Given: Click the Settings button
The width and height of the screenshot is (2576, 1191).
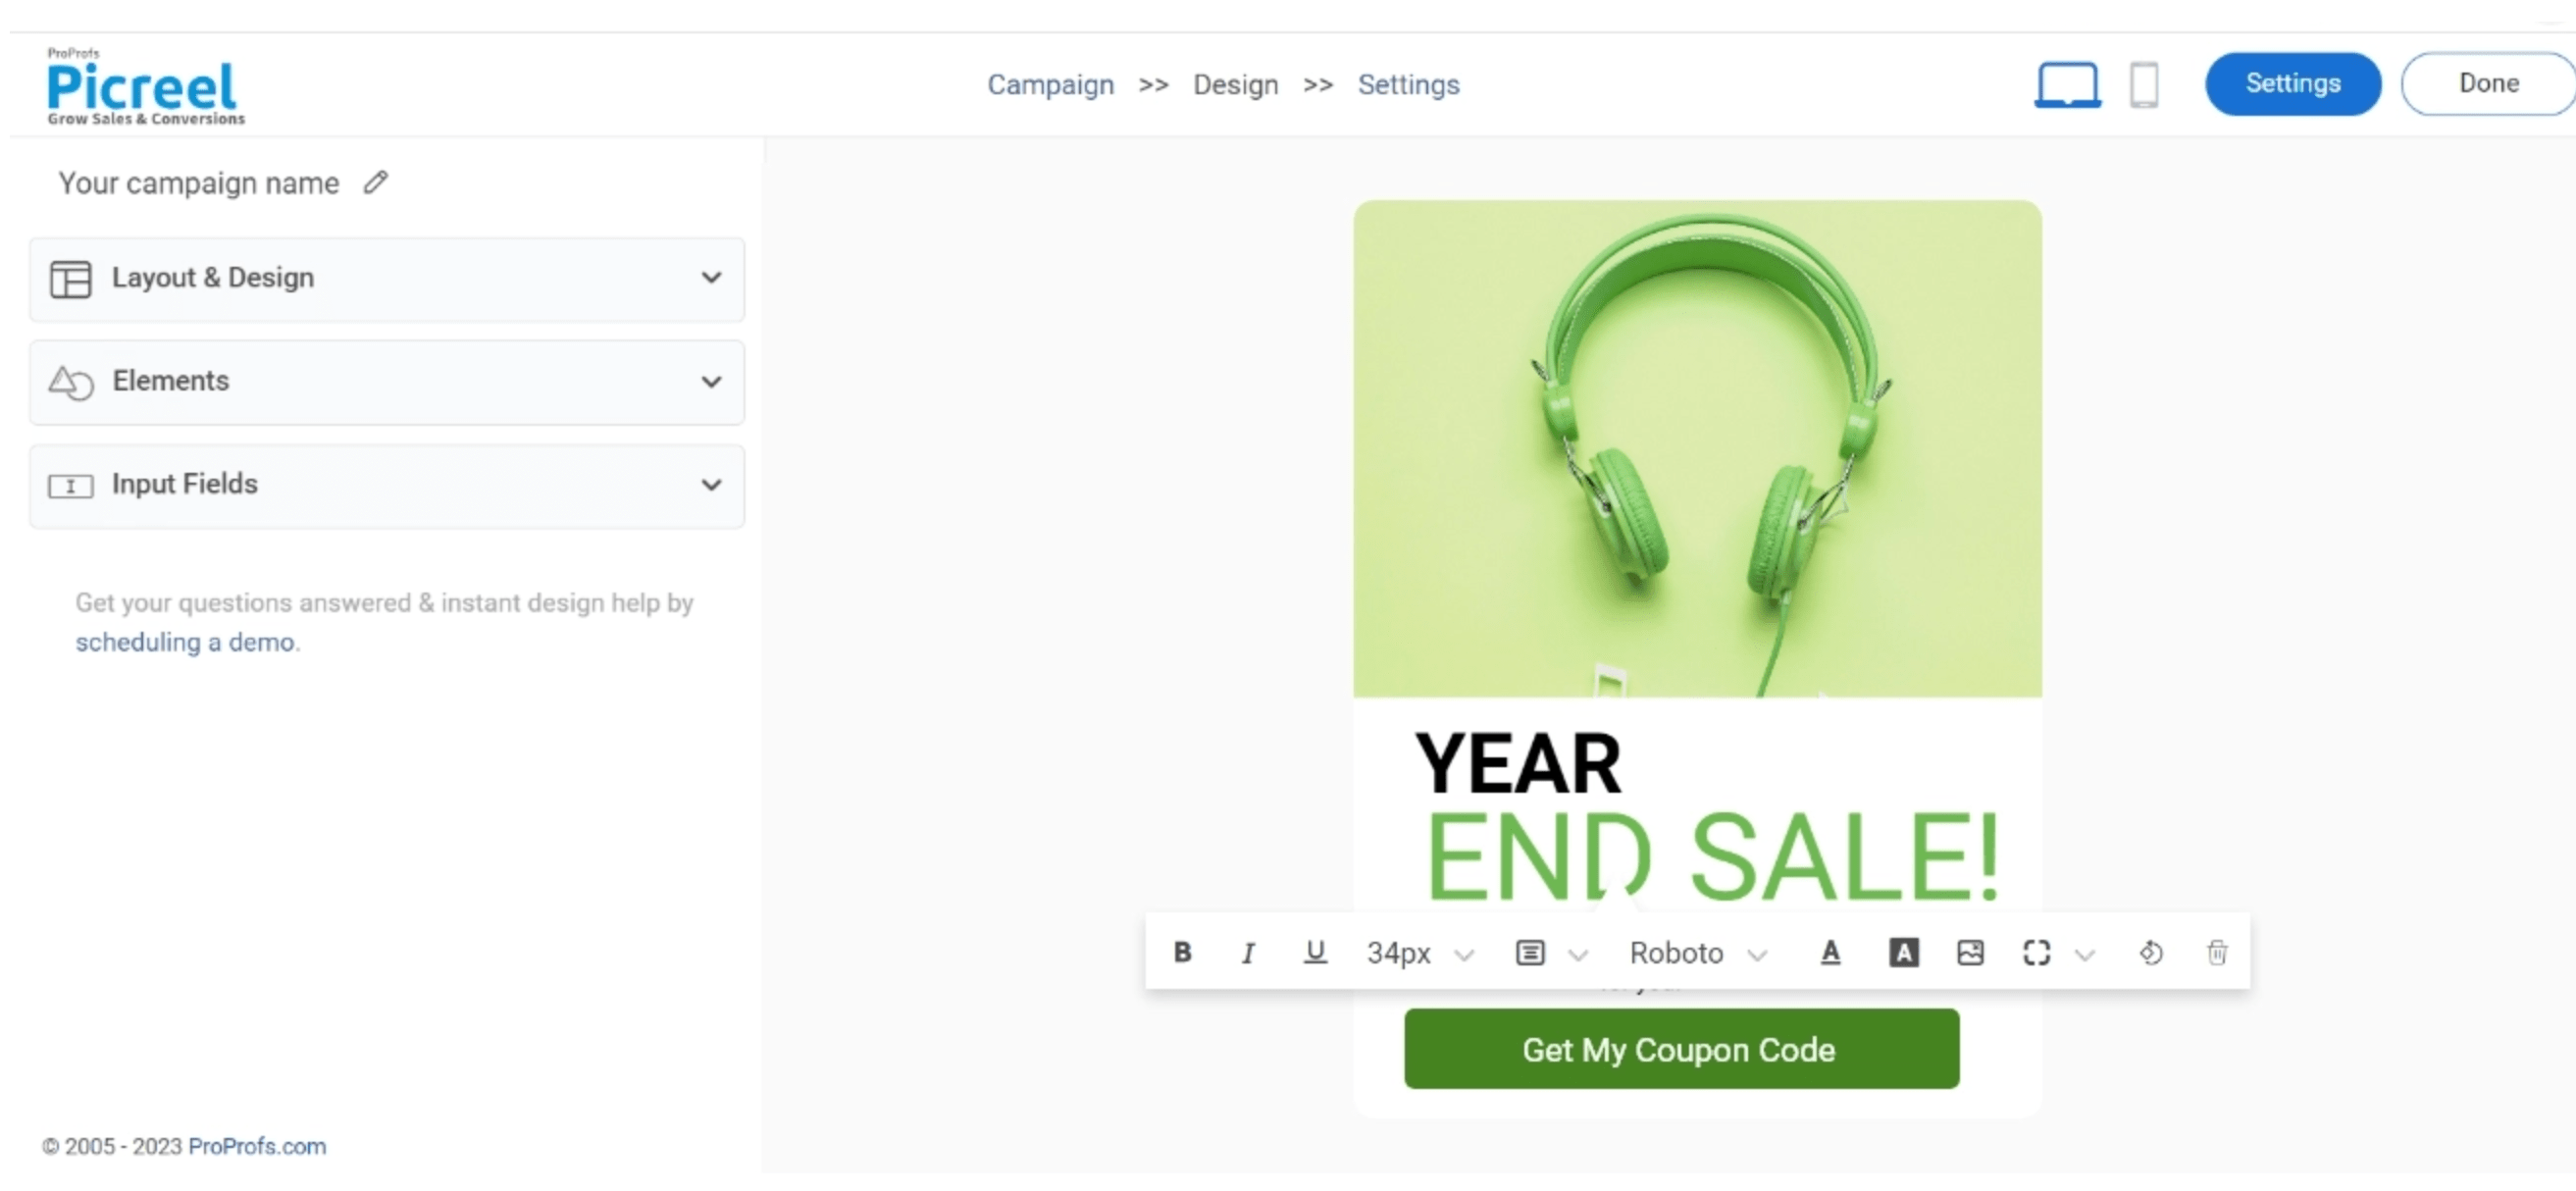Looking at the screenshot, I should pos(2292,82).
